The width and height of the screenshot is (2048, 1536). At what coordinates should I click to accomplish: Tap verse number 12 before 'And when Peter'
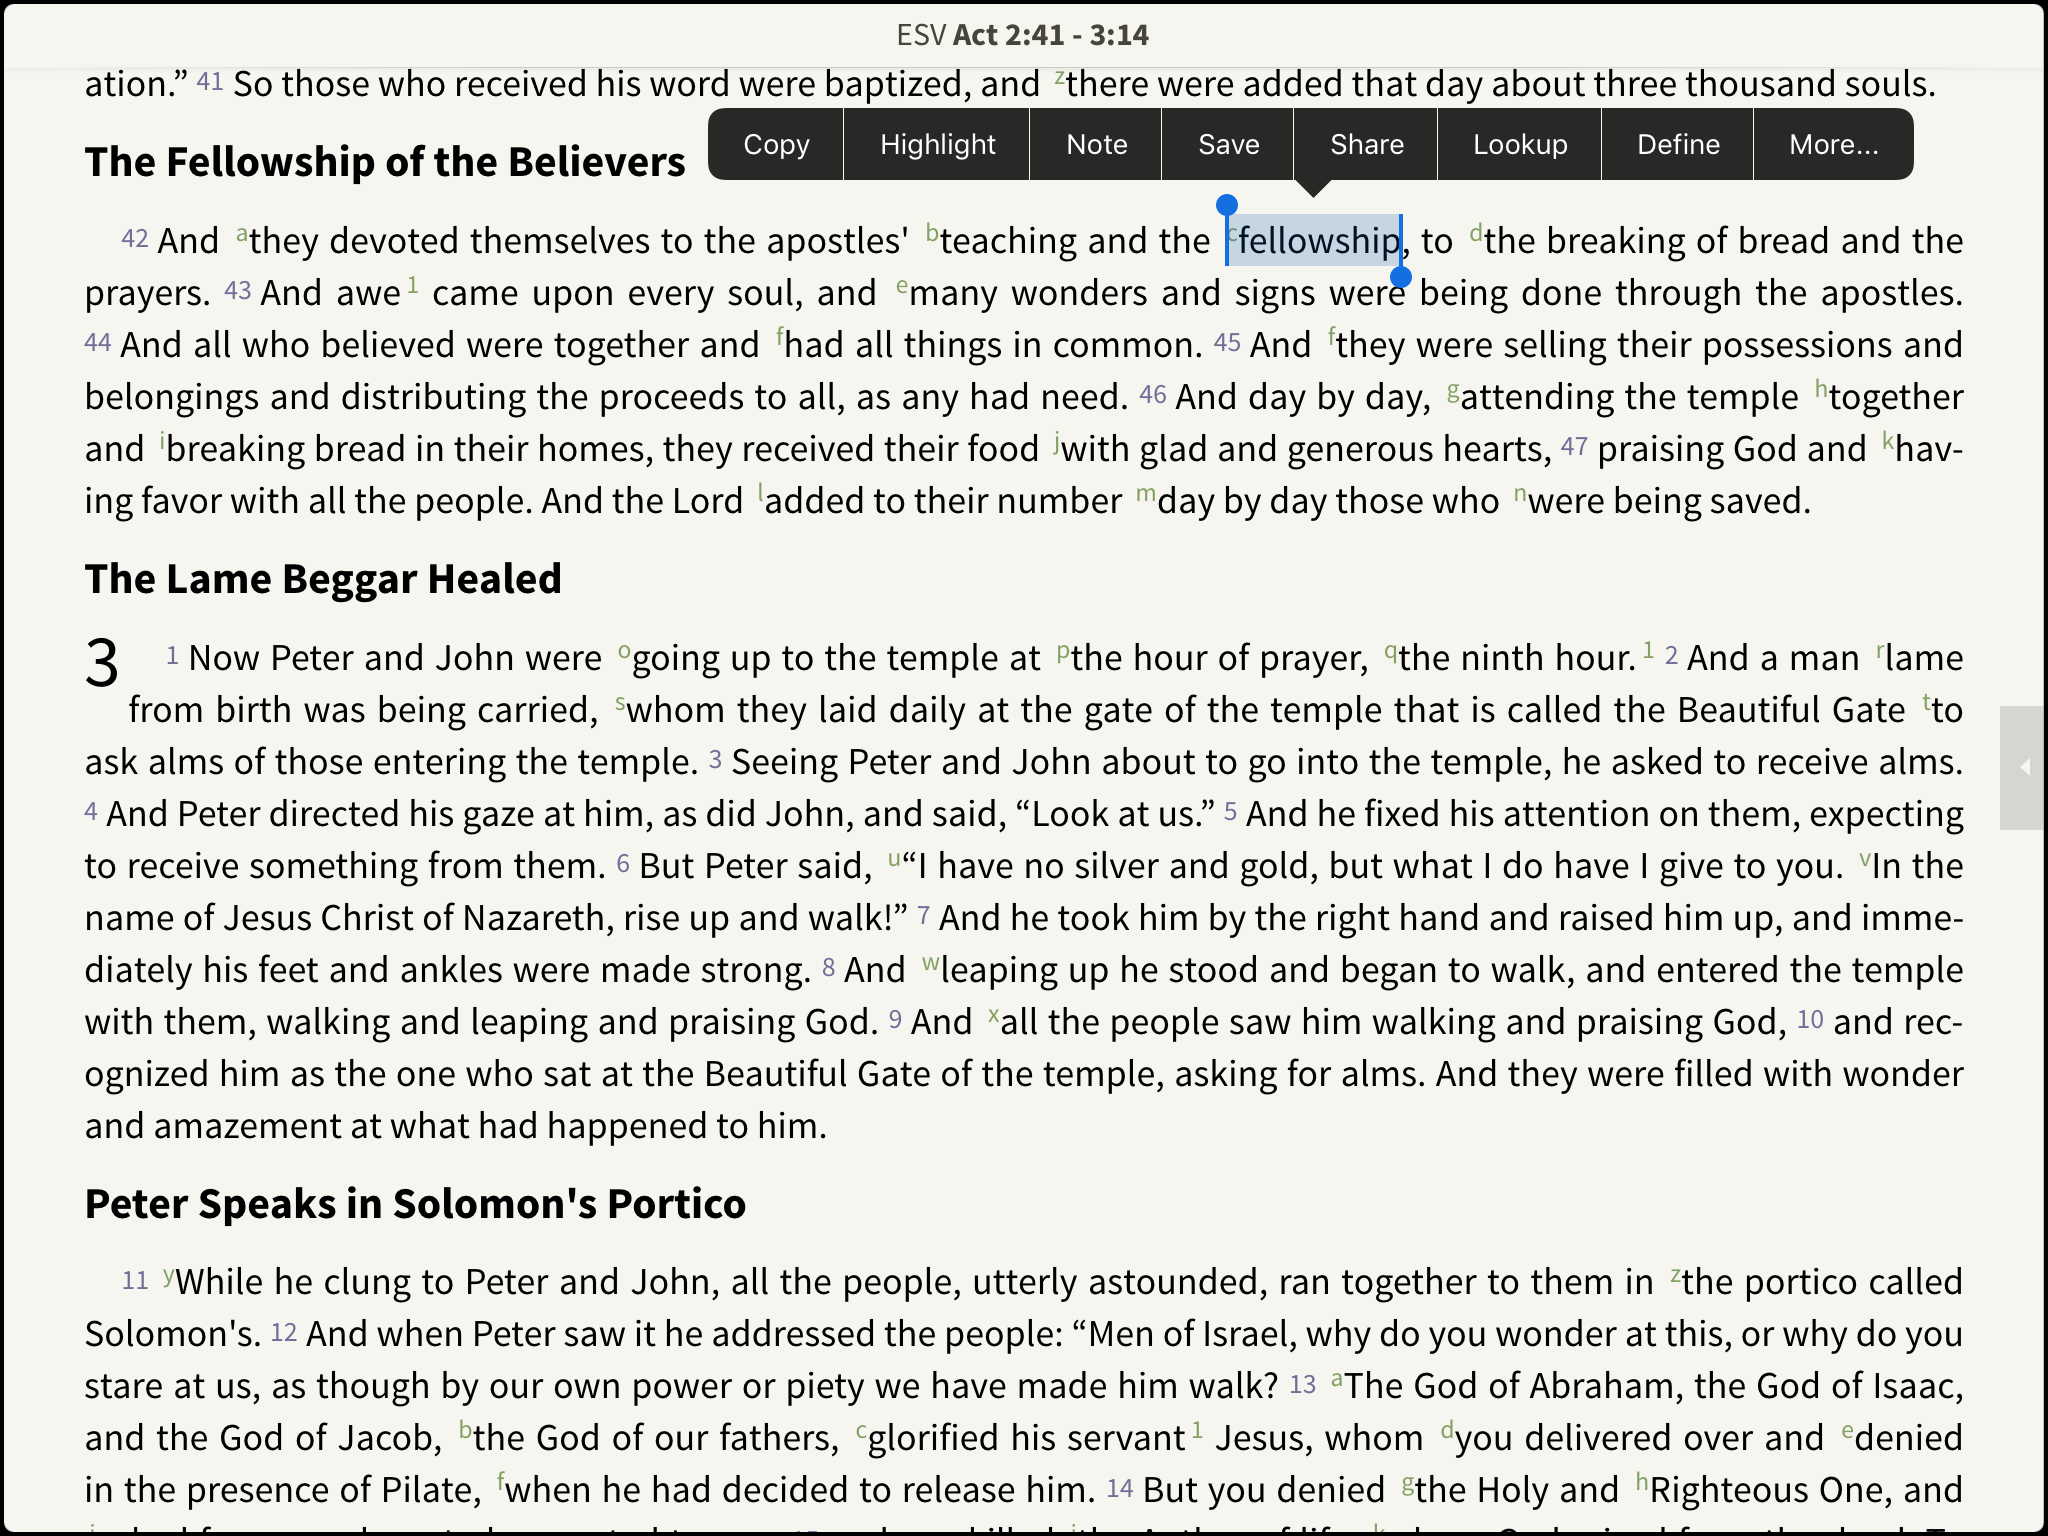pyautogui.click(x=284, y=1332)
